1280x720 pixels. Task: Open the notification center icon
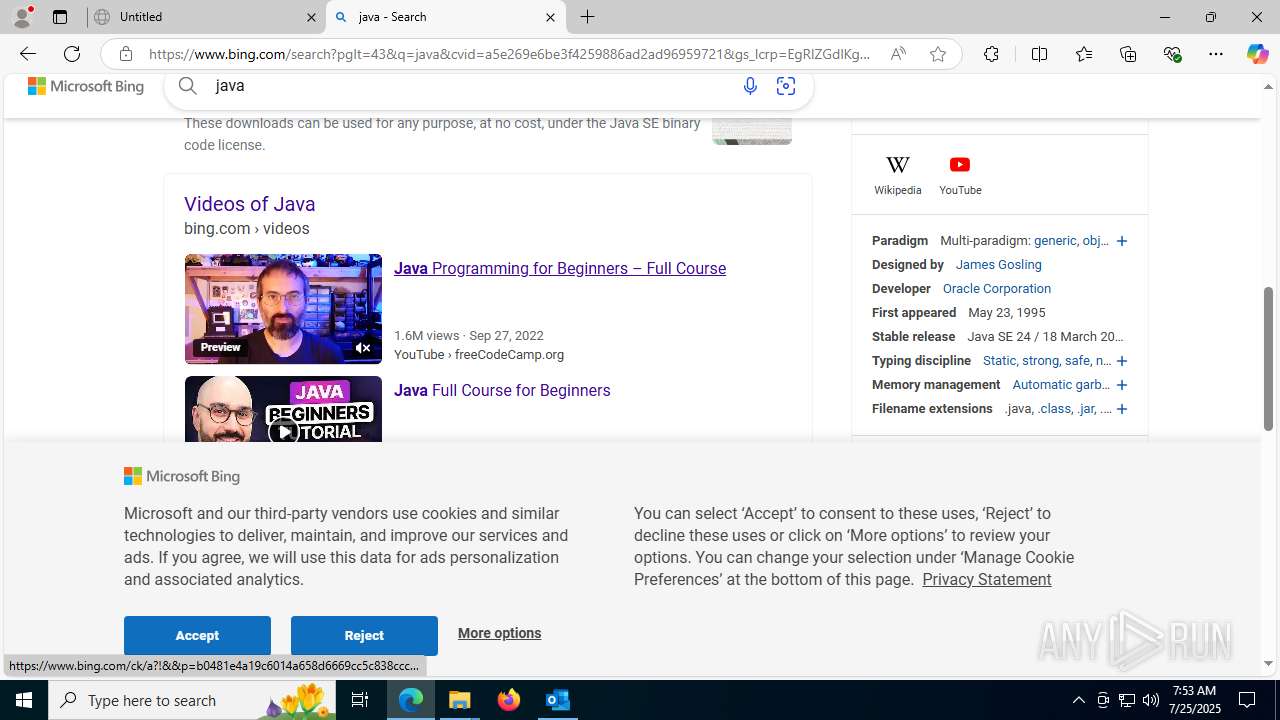[1248, 700]
